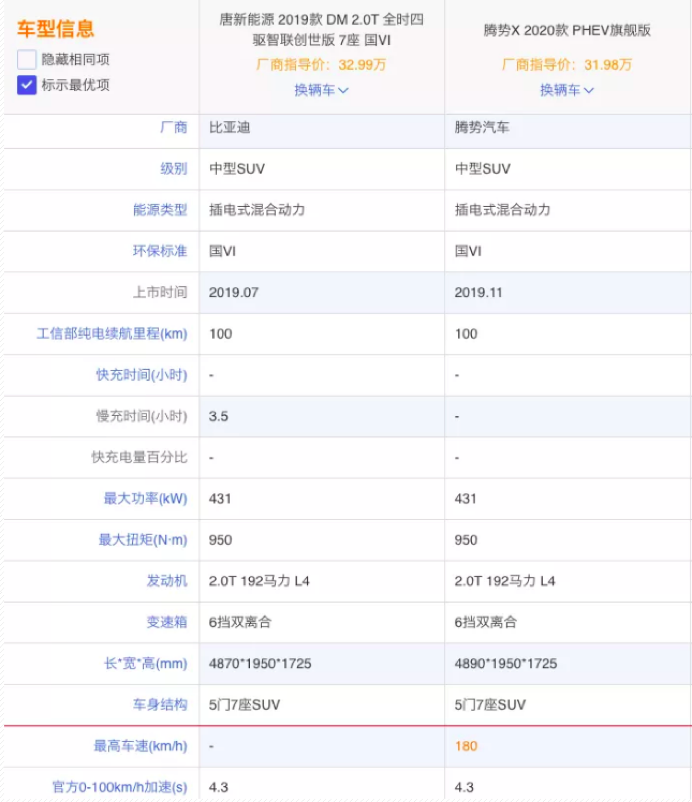Open the 车身结构 label link

click(160, 705)
